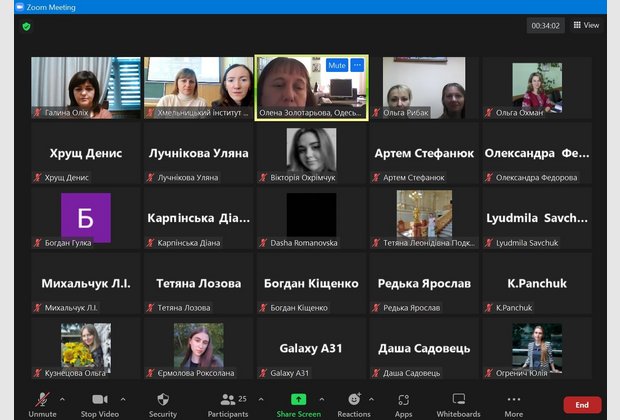620x420 pixels.
Task: Click Тетяна Леонідівна profile picture
Action: click(424, 214)
